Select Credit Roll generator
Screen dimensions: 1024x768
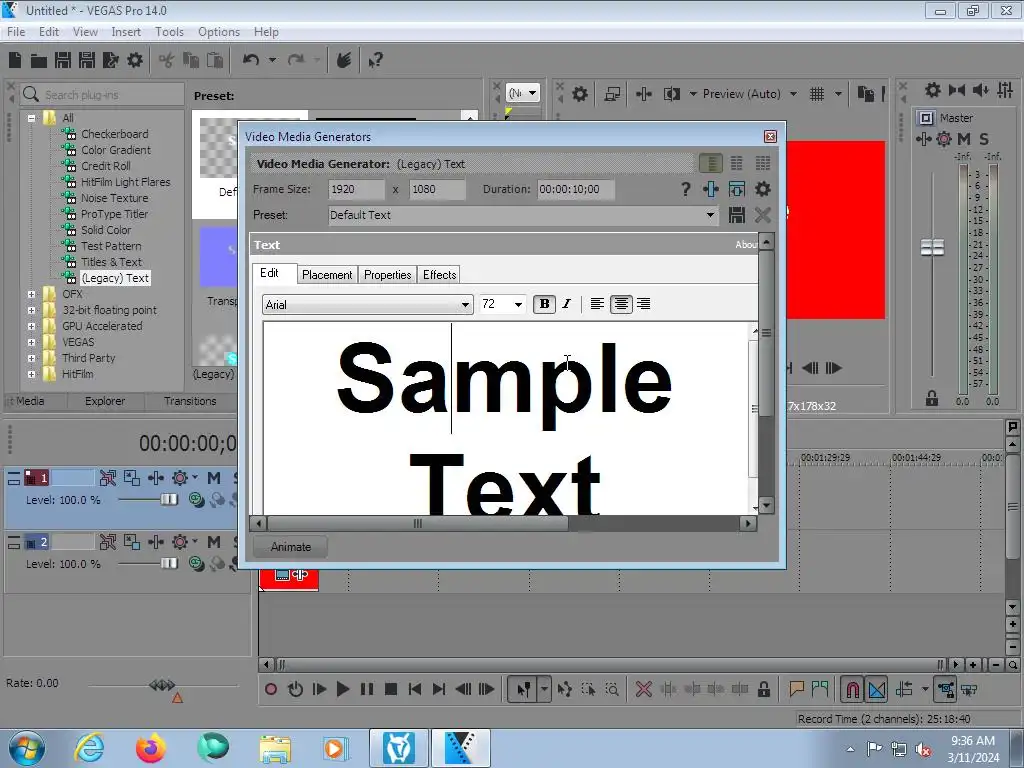106,166
